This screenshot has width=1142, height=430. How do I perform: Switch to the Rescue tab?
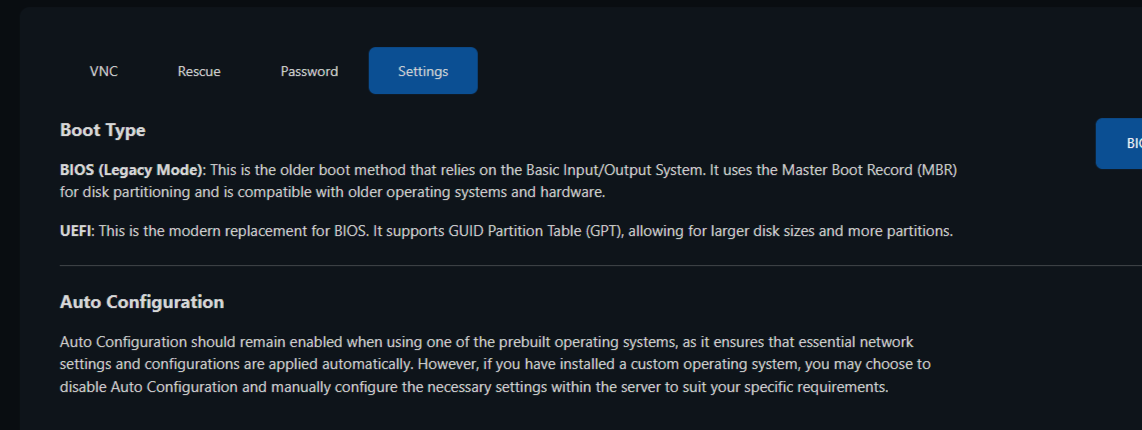pos(199,71)
